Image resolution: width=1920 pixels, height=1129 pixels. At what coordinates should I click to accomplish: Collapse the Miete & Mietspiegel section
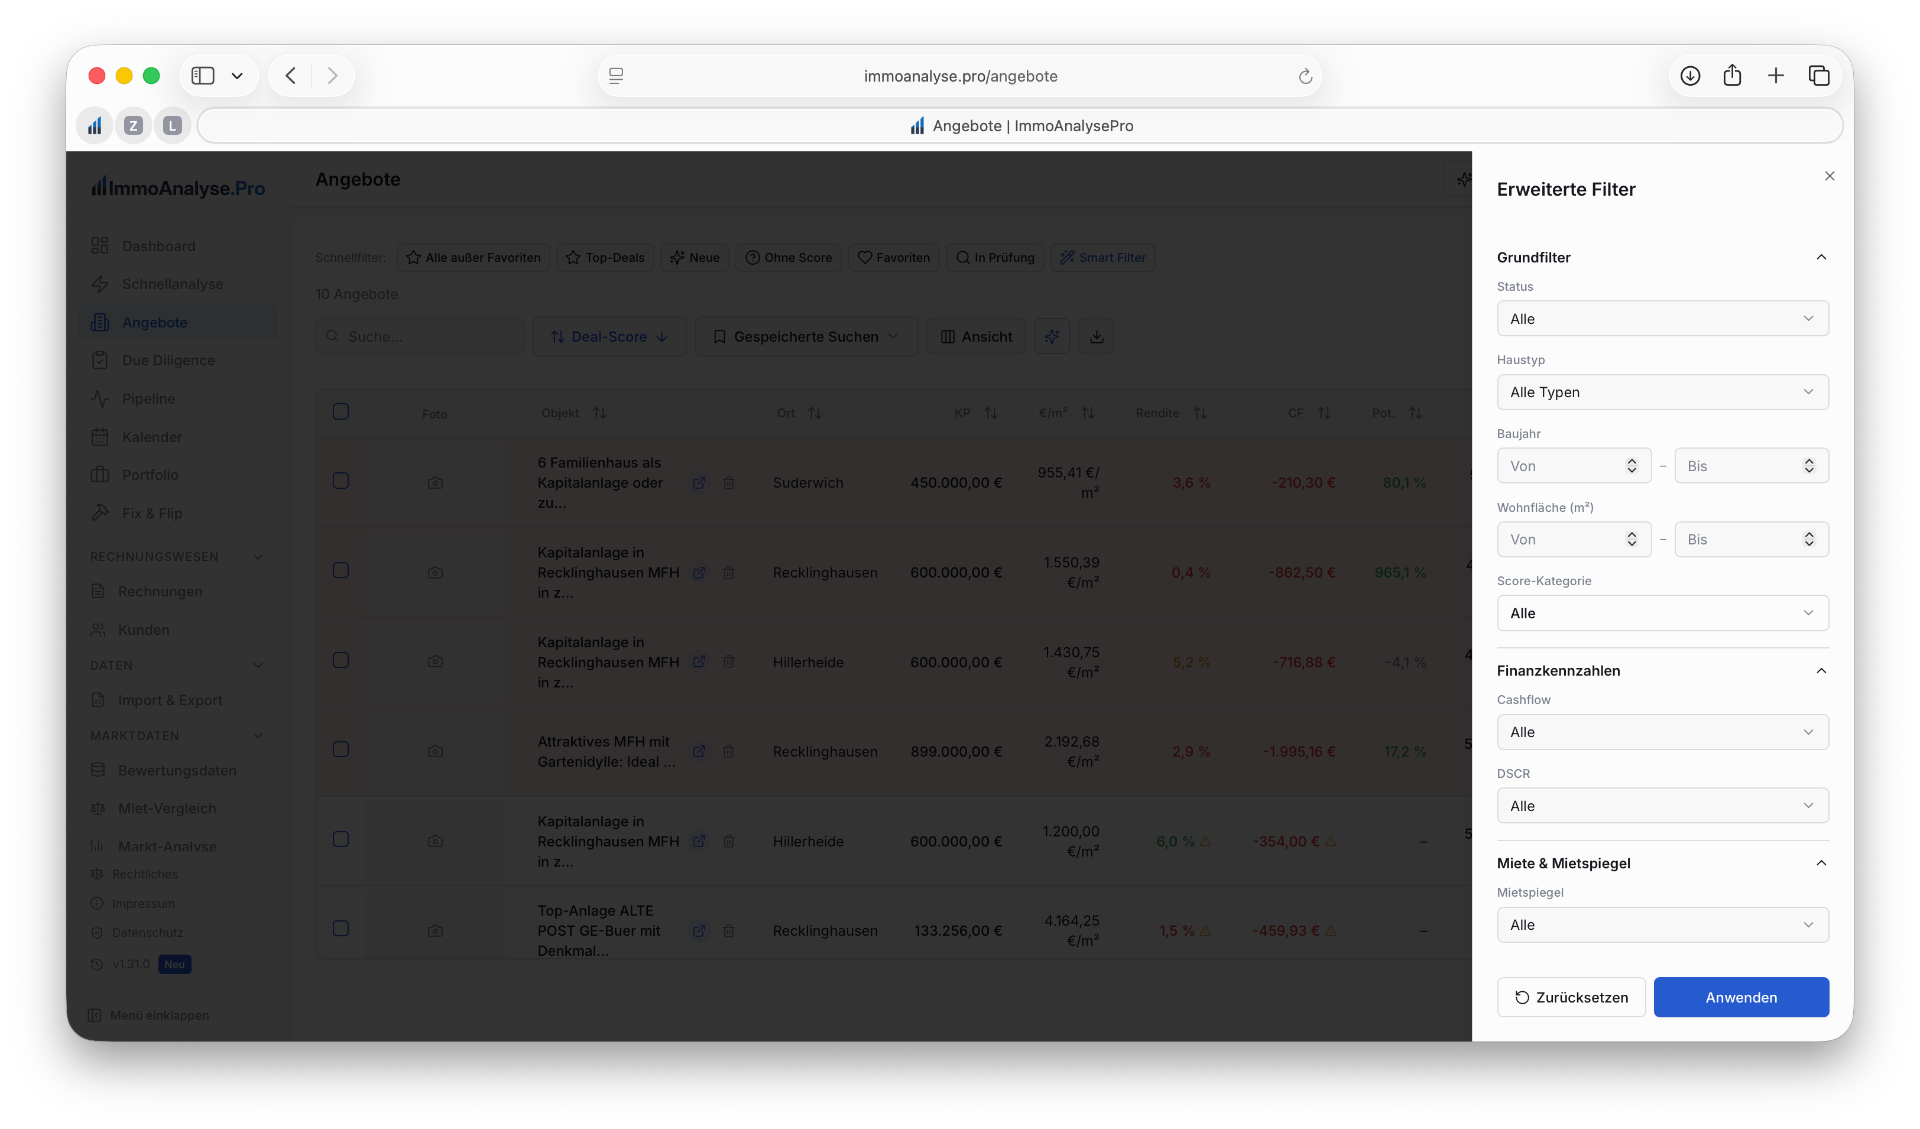1821,863
